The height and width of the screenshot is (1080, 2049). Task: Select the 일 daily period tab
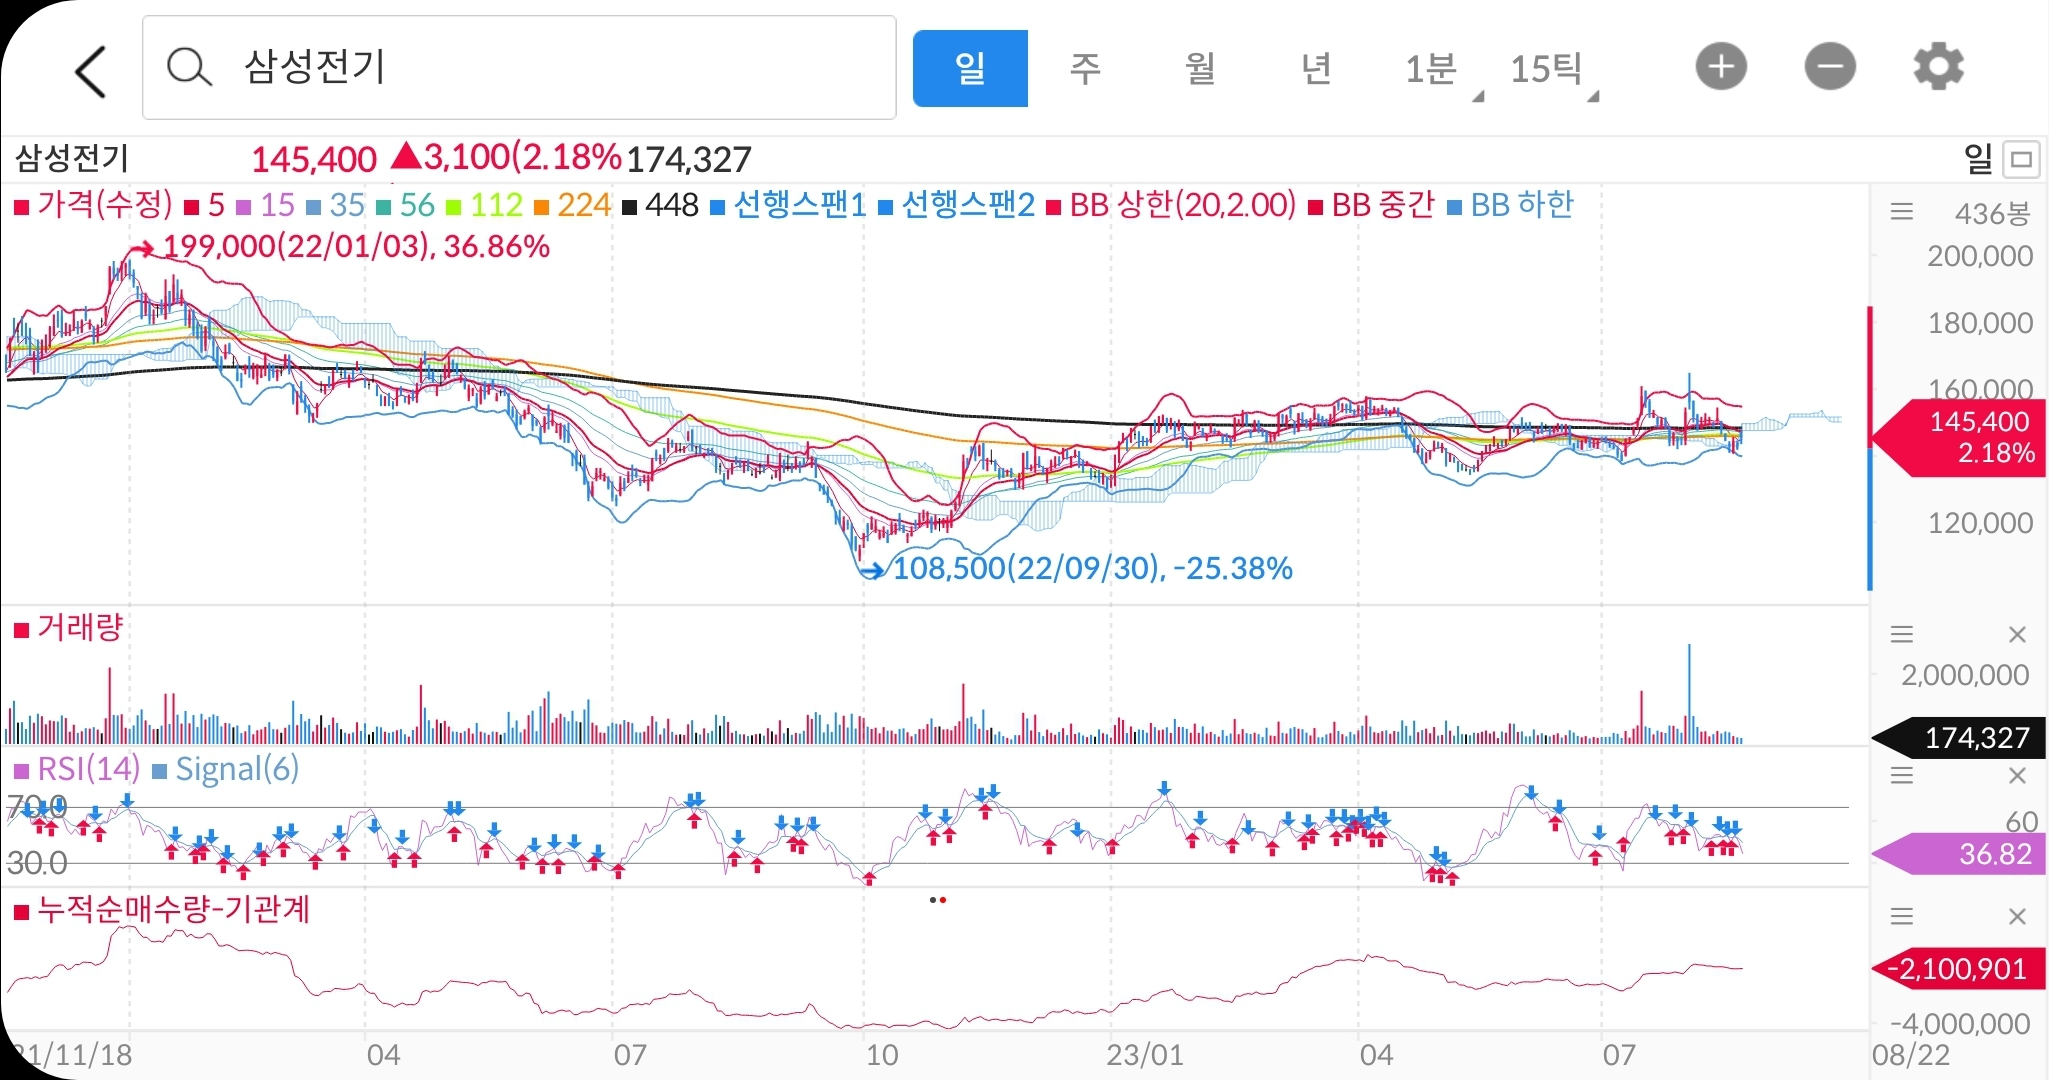coord(970,68)
